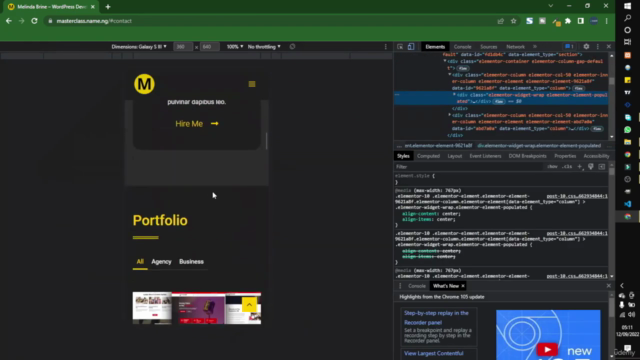Select the Business portfolio filter
640x360 pixels.
point(191,262)
